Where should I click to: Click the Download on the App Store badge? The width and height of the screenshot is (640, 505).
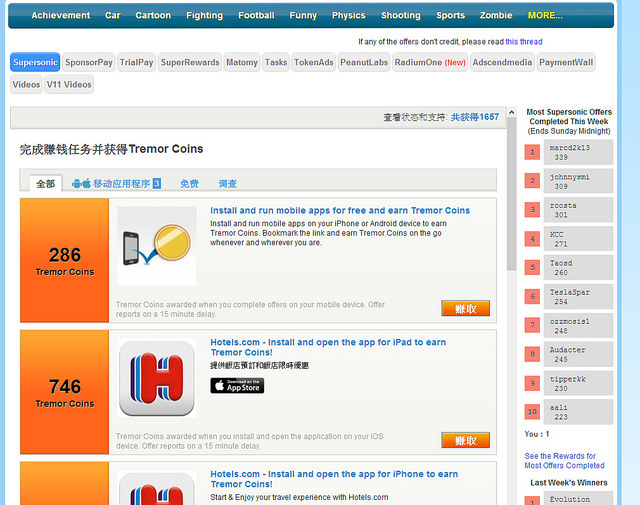237,385
